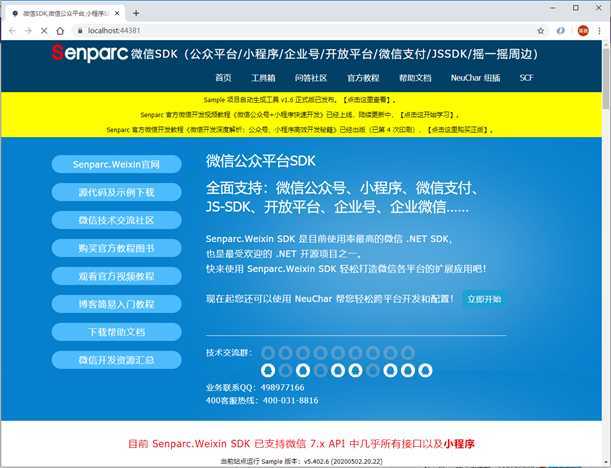The width and height of the screenshot is (611, 468).
Task: Click the red 小程序 text at the bottom
Action: pyautogui.click(x=459, y=443)
